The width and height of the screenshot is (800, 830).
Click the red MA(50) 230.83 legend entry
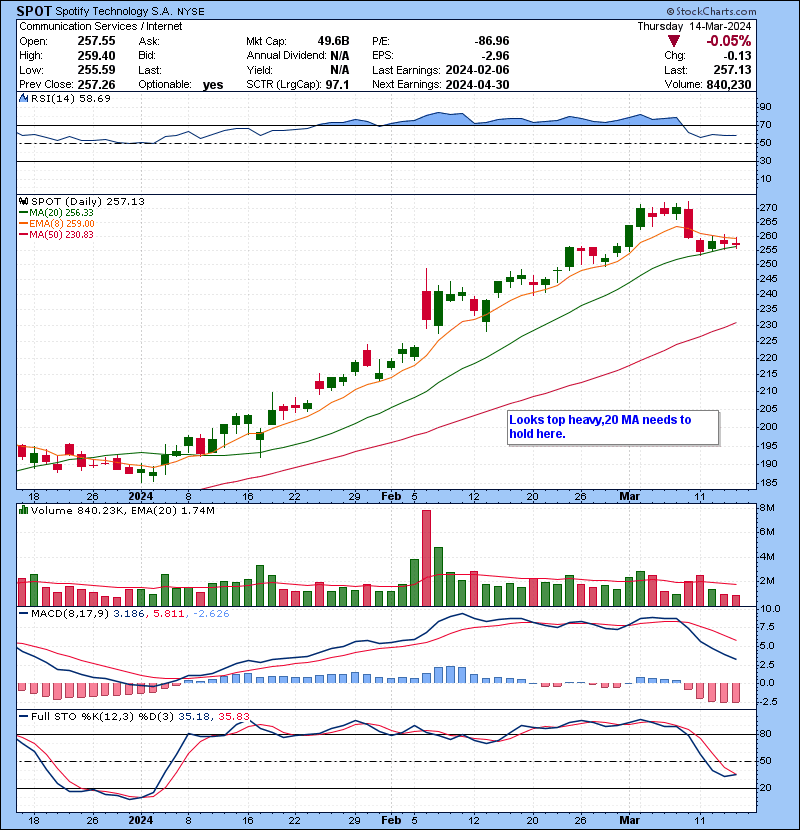click(x=57, y=234)
